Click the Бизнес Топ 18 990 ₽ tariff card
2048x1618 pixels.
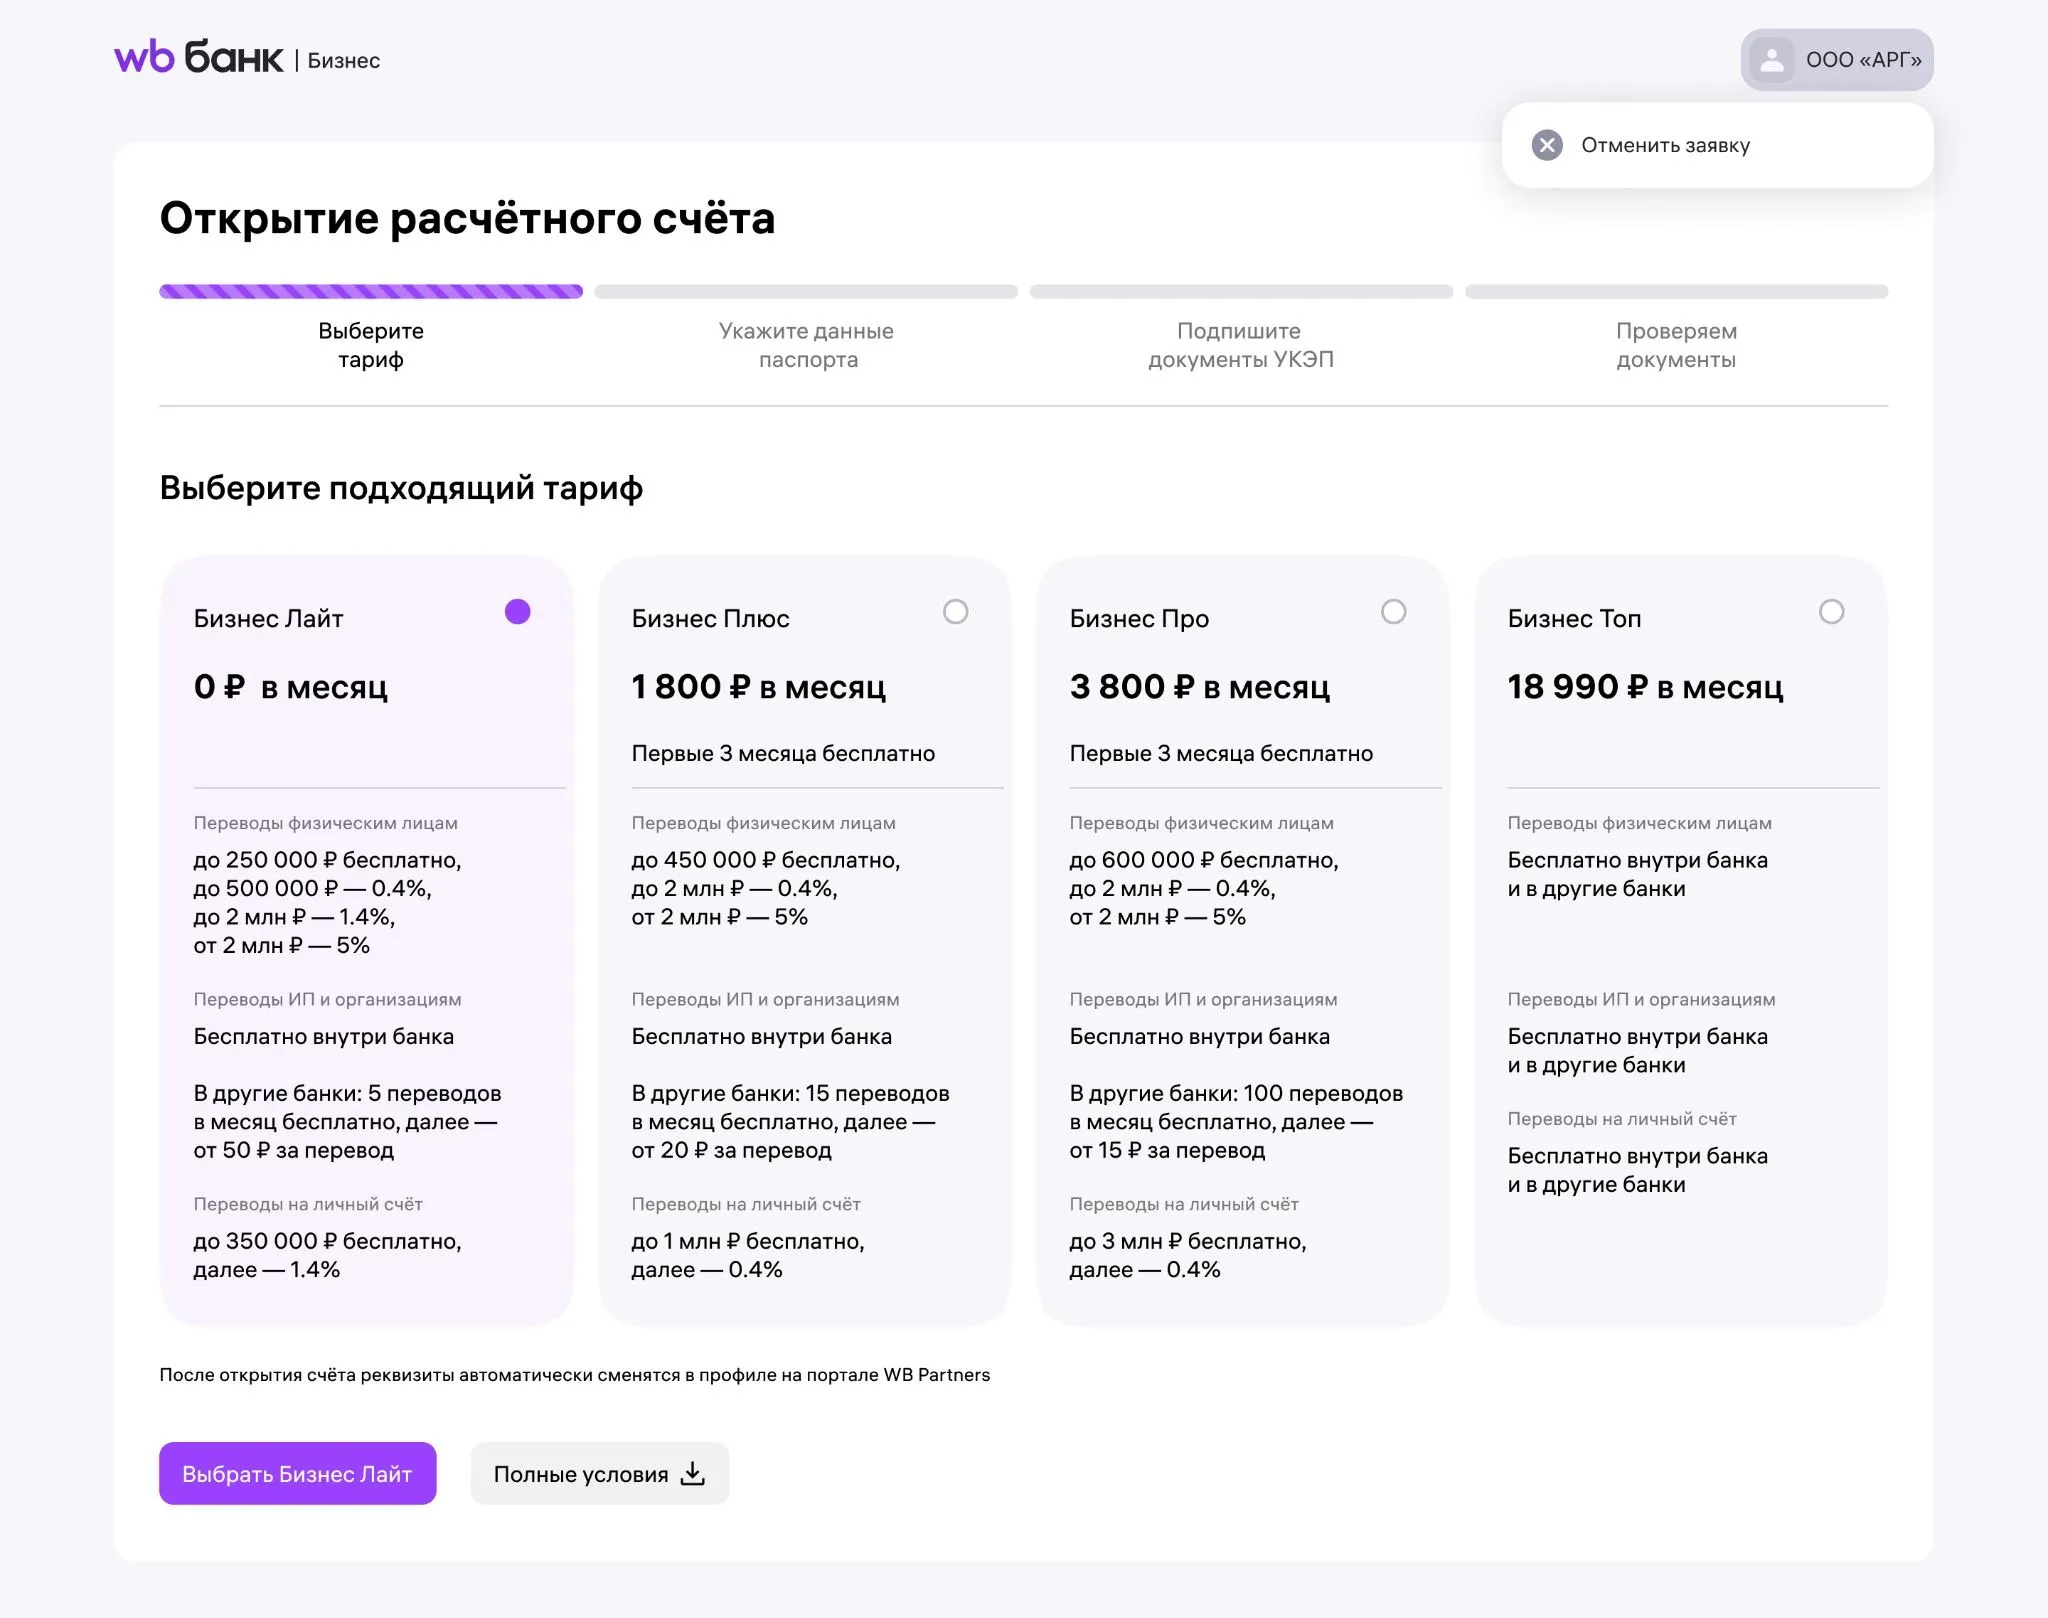[1681, 941]
